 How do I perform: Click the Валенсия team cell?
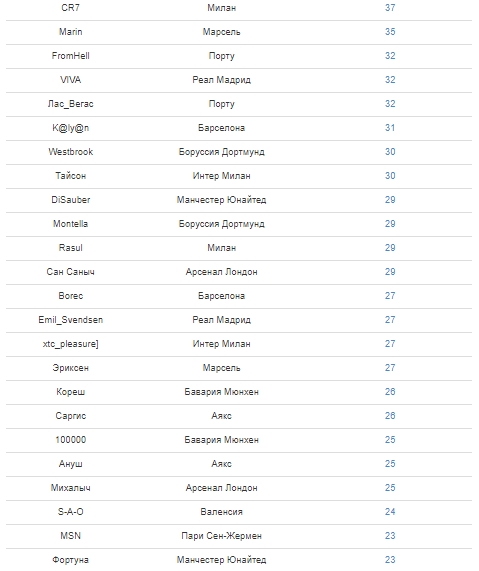221,512
